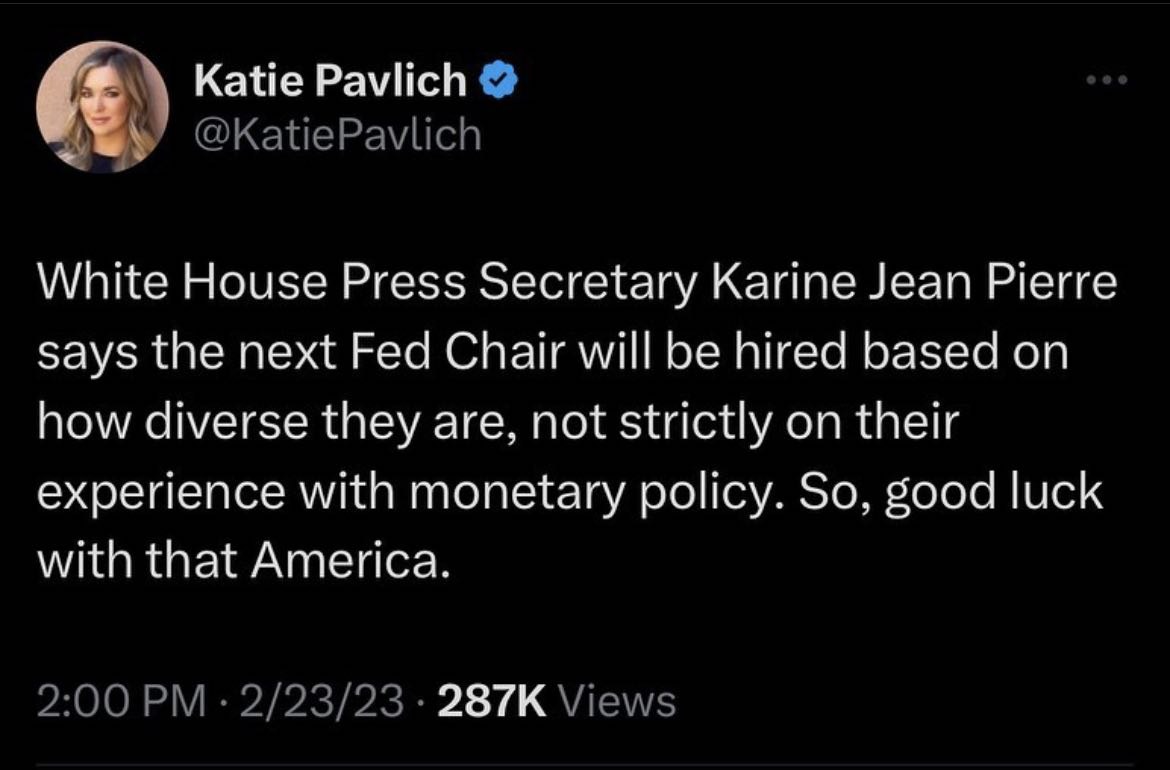The width and height of the screenshot is (1170, 770).
Task: Click the bold 287K number
Action: 492,702
